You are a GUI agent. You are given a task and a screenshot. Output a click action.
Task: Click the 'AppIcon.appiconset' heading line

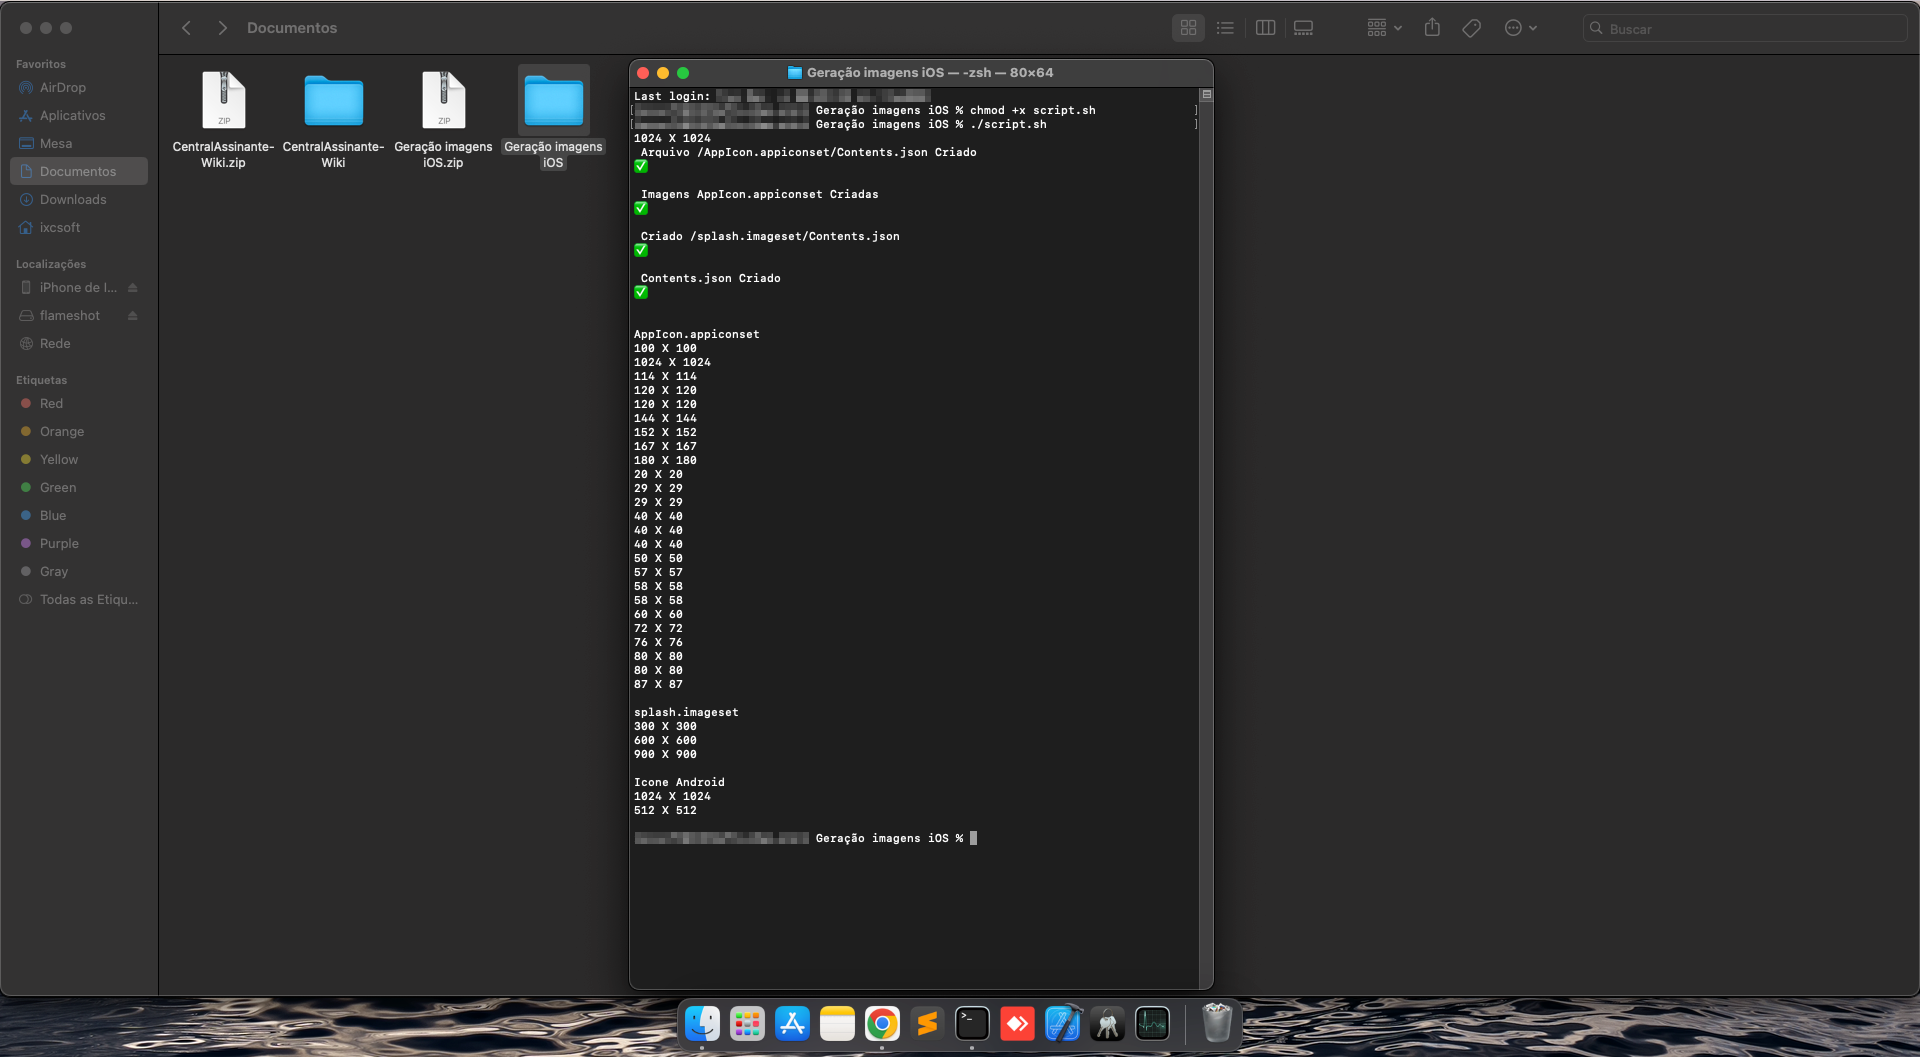pyautogui.click(x=696, y=335)
